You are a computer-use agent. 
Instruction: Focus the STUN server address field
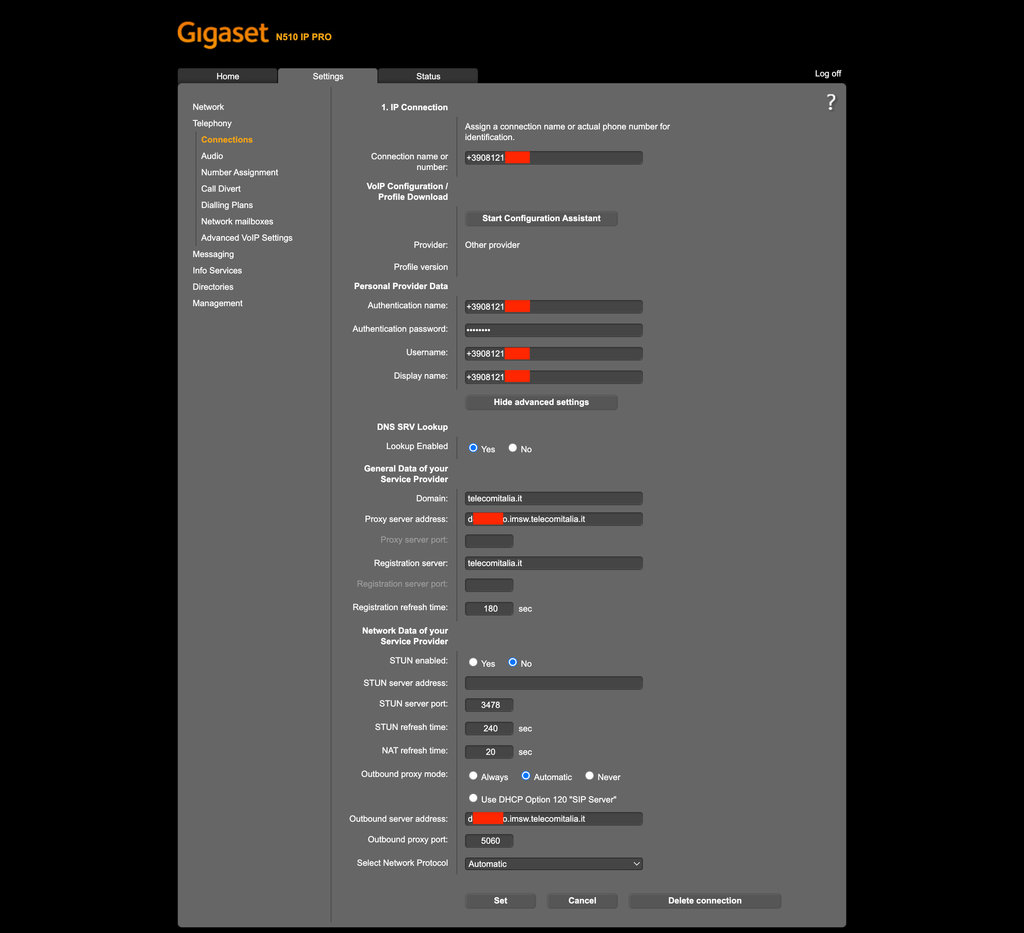(554, 683)
